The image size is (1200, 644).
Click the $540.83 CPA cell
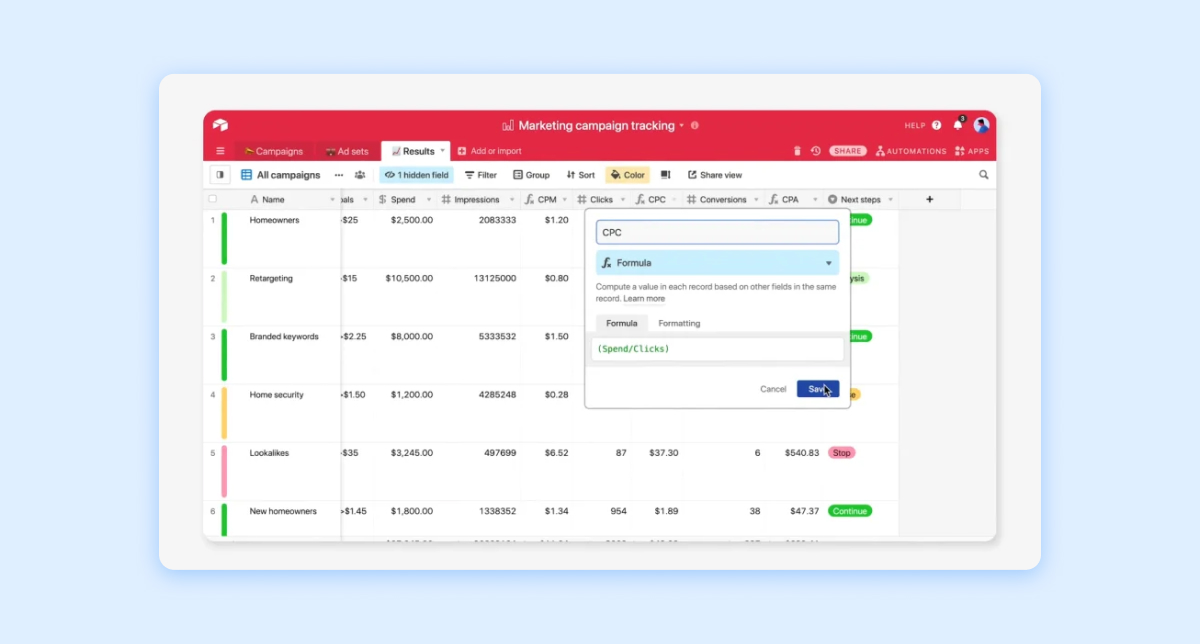(x=802, y=453)
